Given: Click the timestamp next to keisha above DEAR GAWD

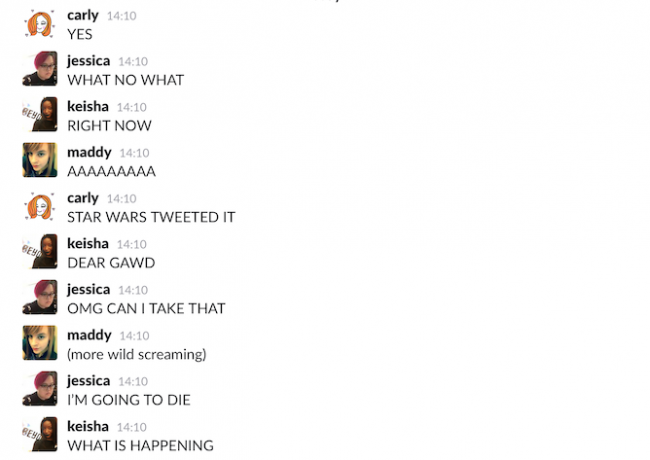Looking at the screenshot, I should [x=131, y=245].
